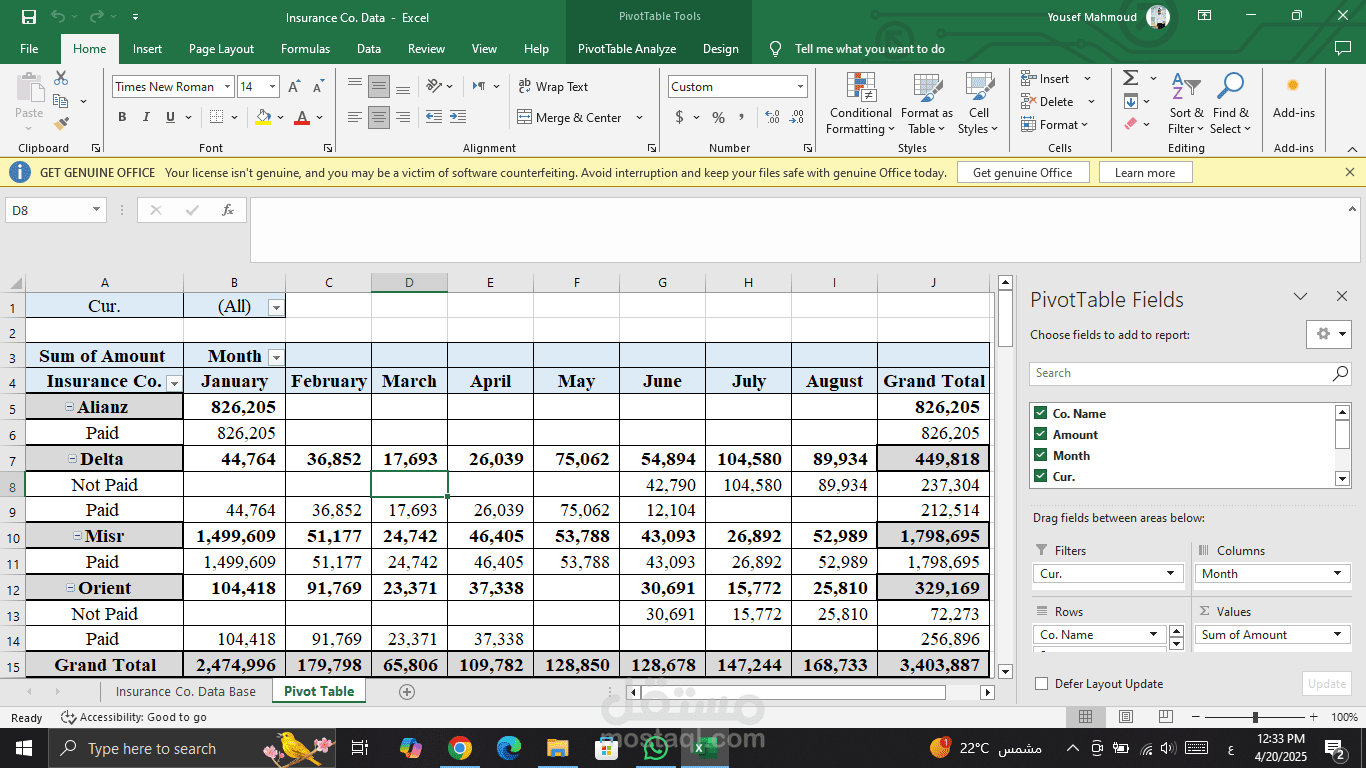Click the Insert Function fx icon

point(228,210)
